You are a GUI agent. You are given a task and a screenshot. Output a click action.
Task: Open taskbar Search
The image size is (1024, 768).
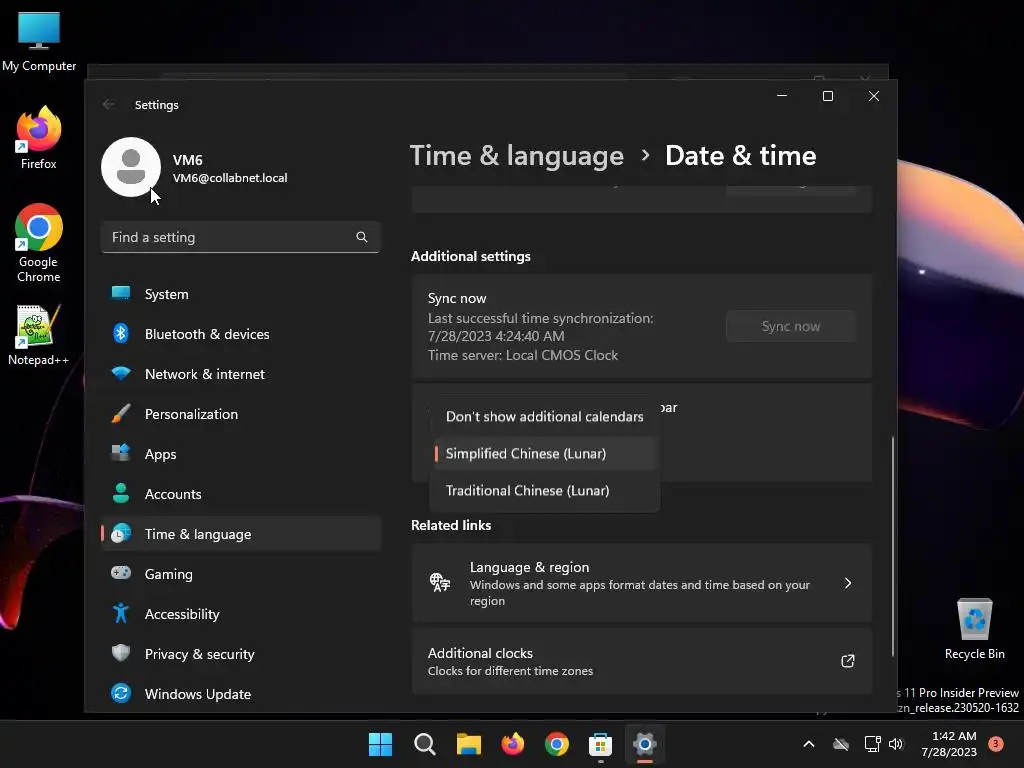[x=424, y=744]
